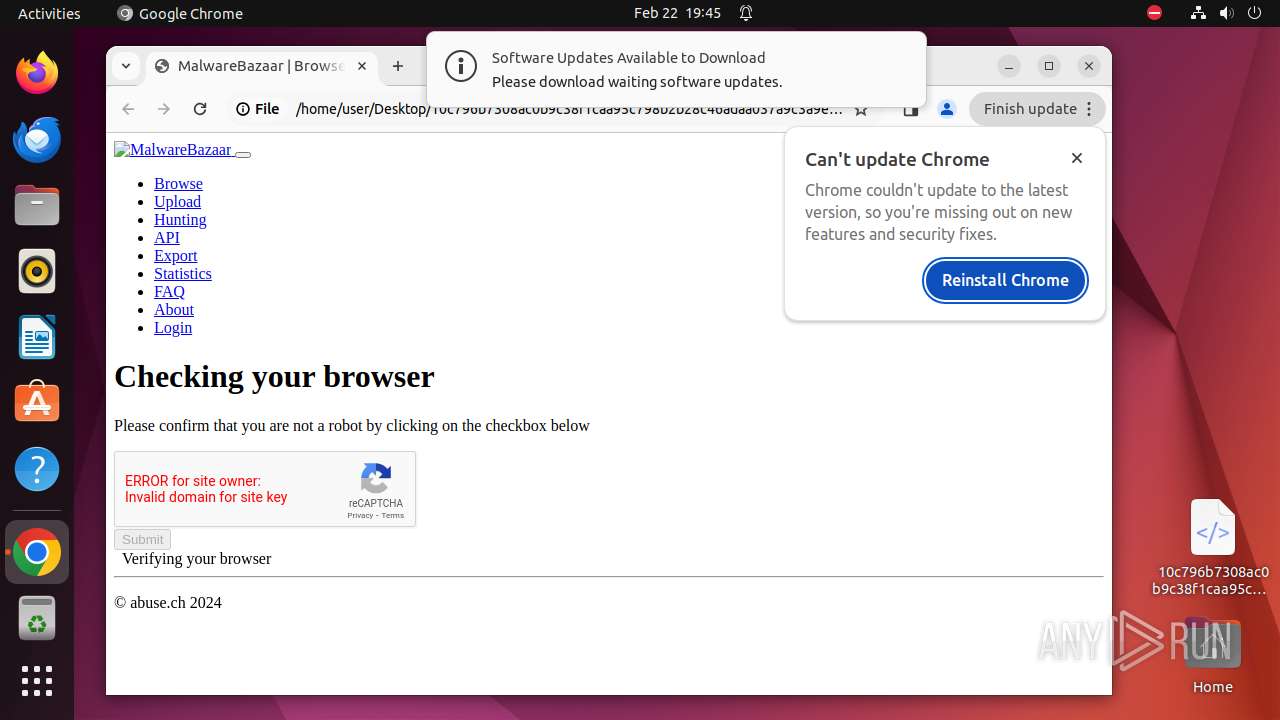Open the MalwareBazaar logo link
Image resolution: width=1280 pixels, height=720 pixels.
(x=173, y=150)
